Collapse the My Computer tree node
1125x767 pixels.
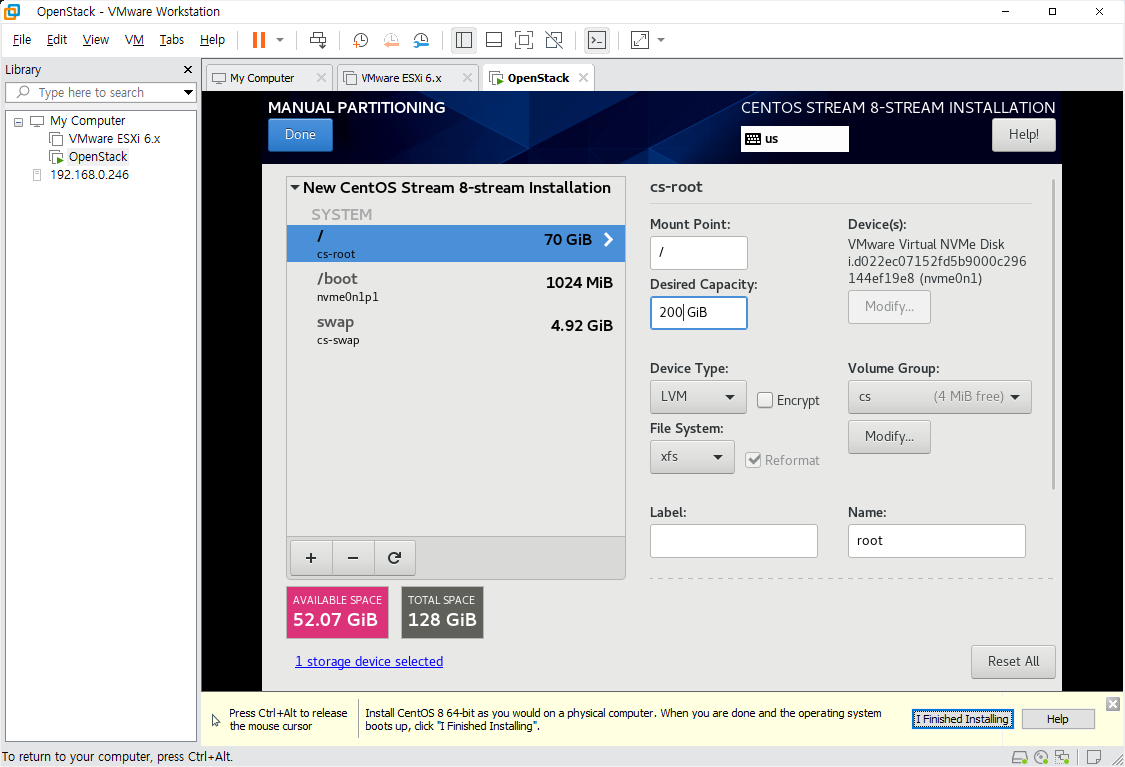(x=19, y=121)
